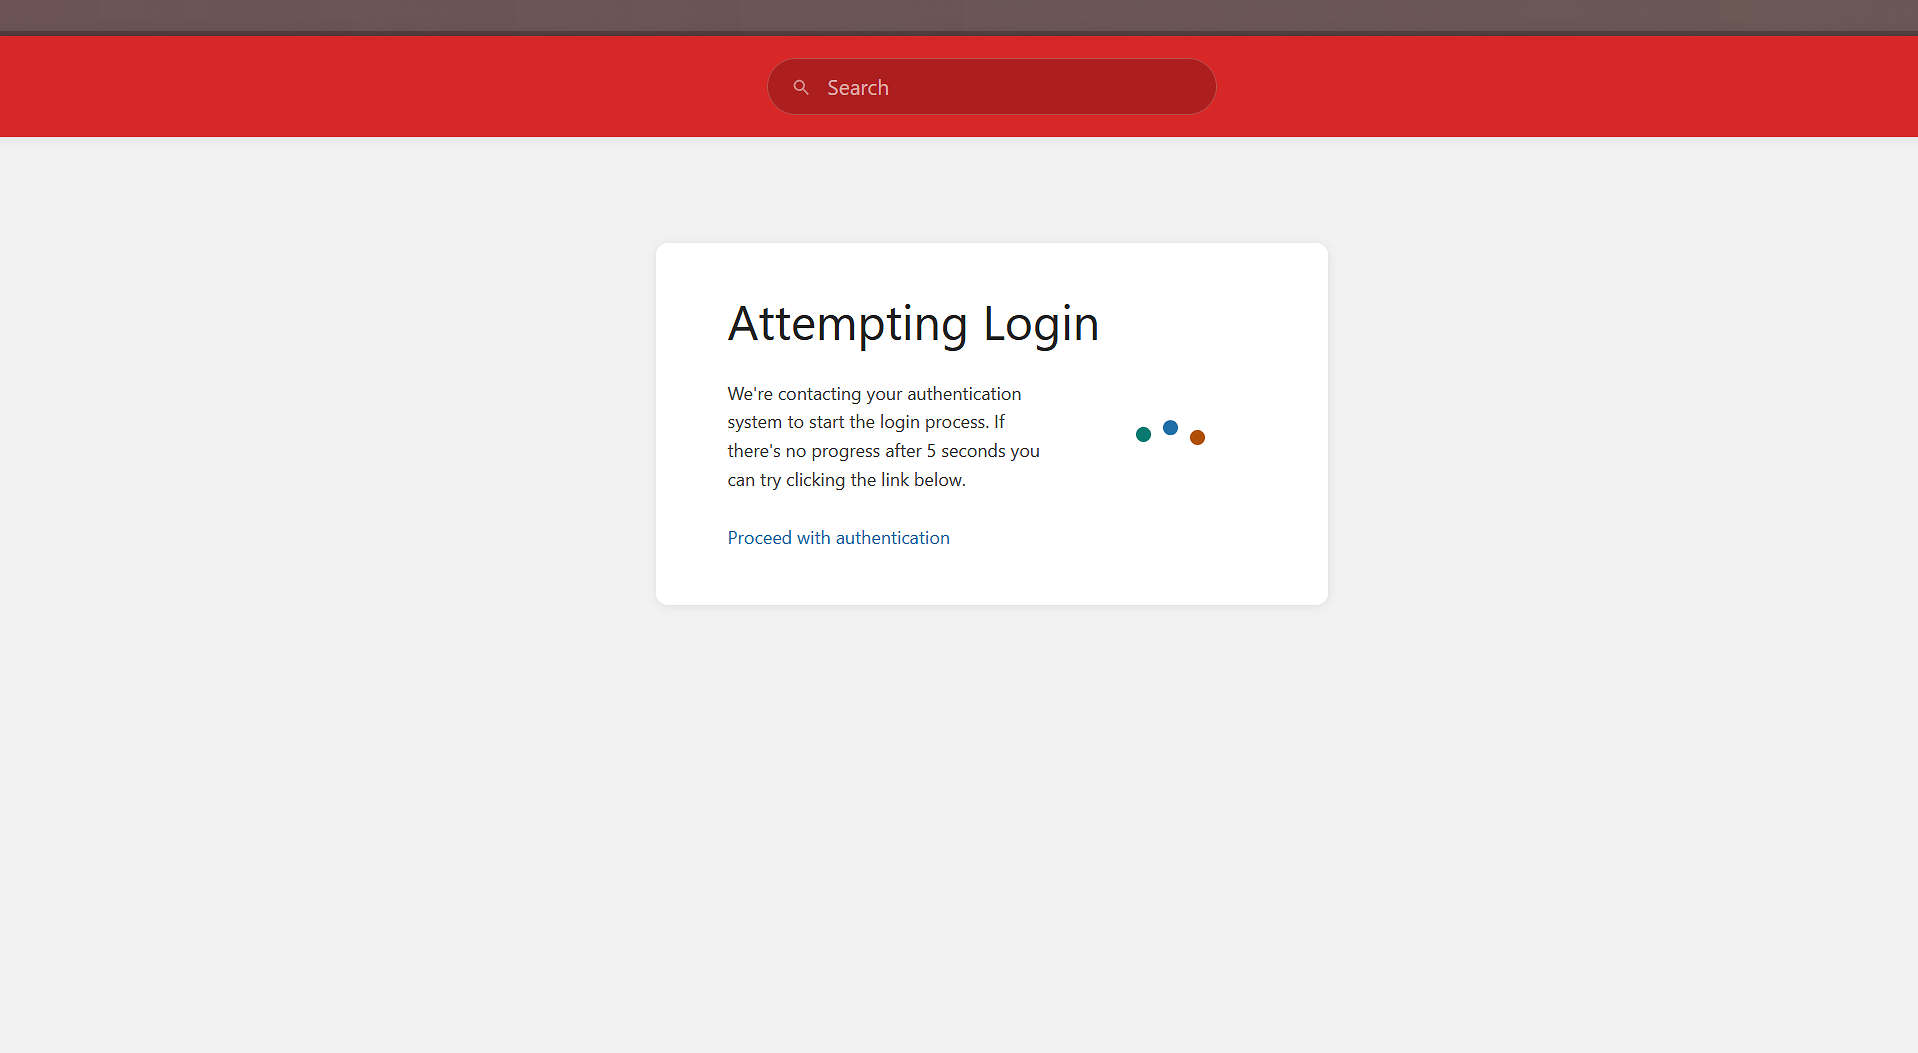Click the red navigation header bar
This screenshot has width=1918, height=1053.
point(400,87)
